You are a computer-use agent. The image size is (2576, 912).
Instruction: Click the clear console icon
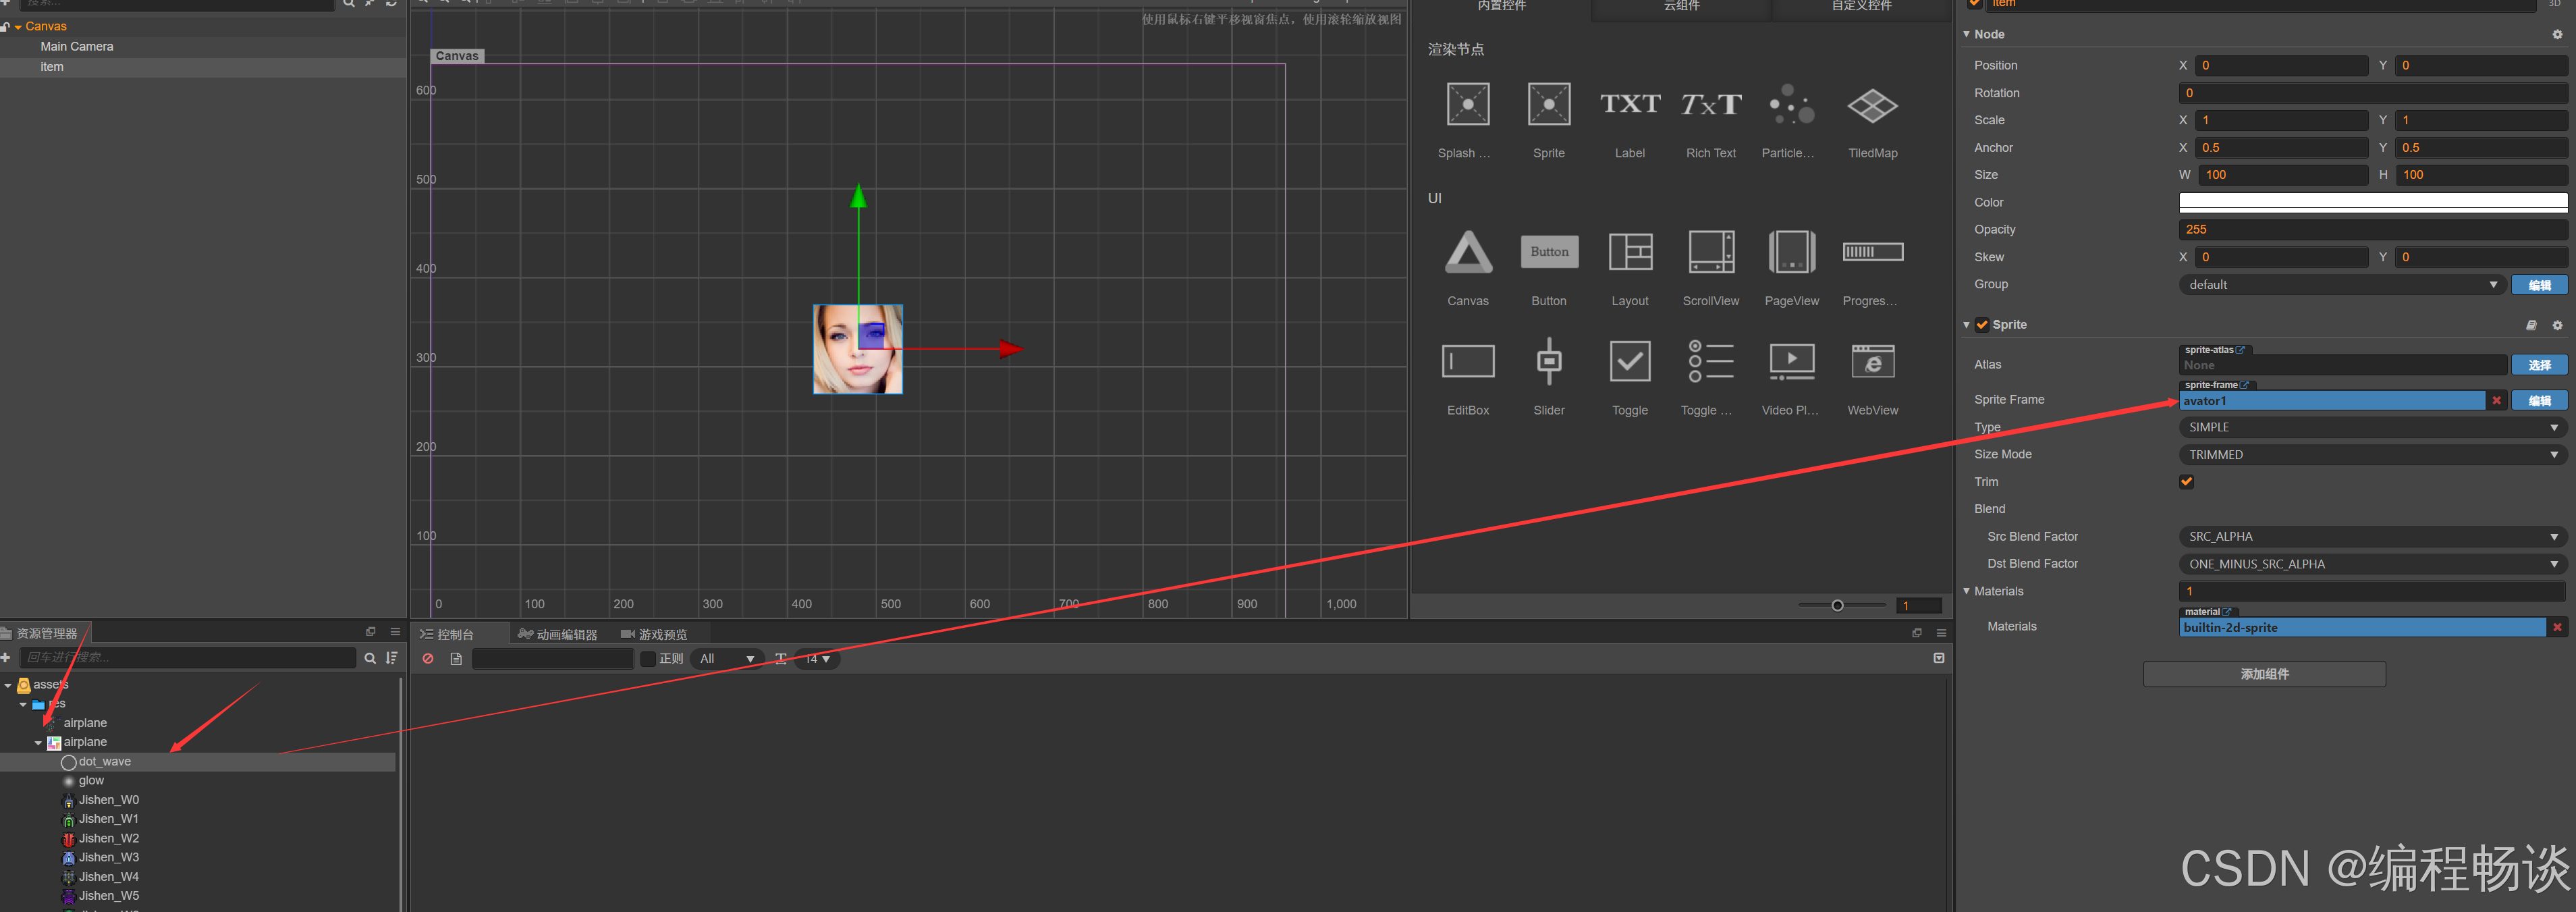tap(428, 659)
